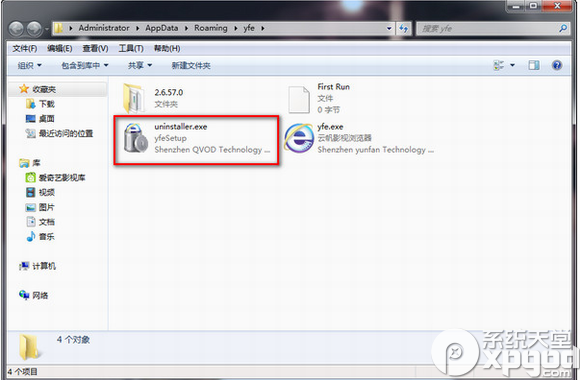Open the 帮助(H) menu

[167, 48]
